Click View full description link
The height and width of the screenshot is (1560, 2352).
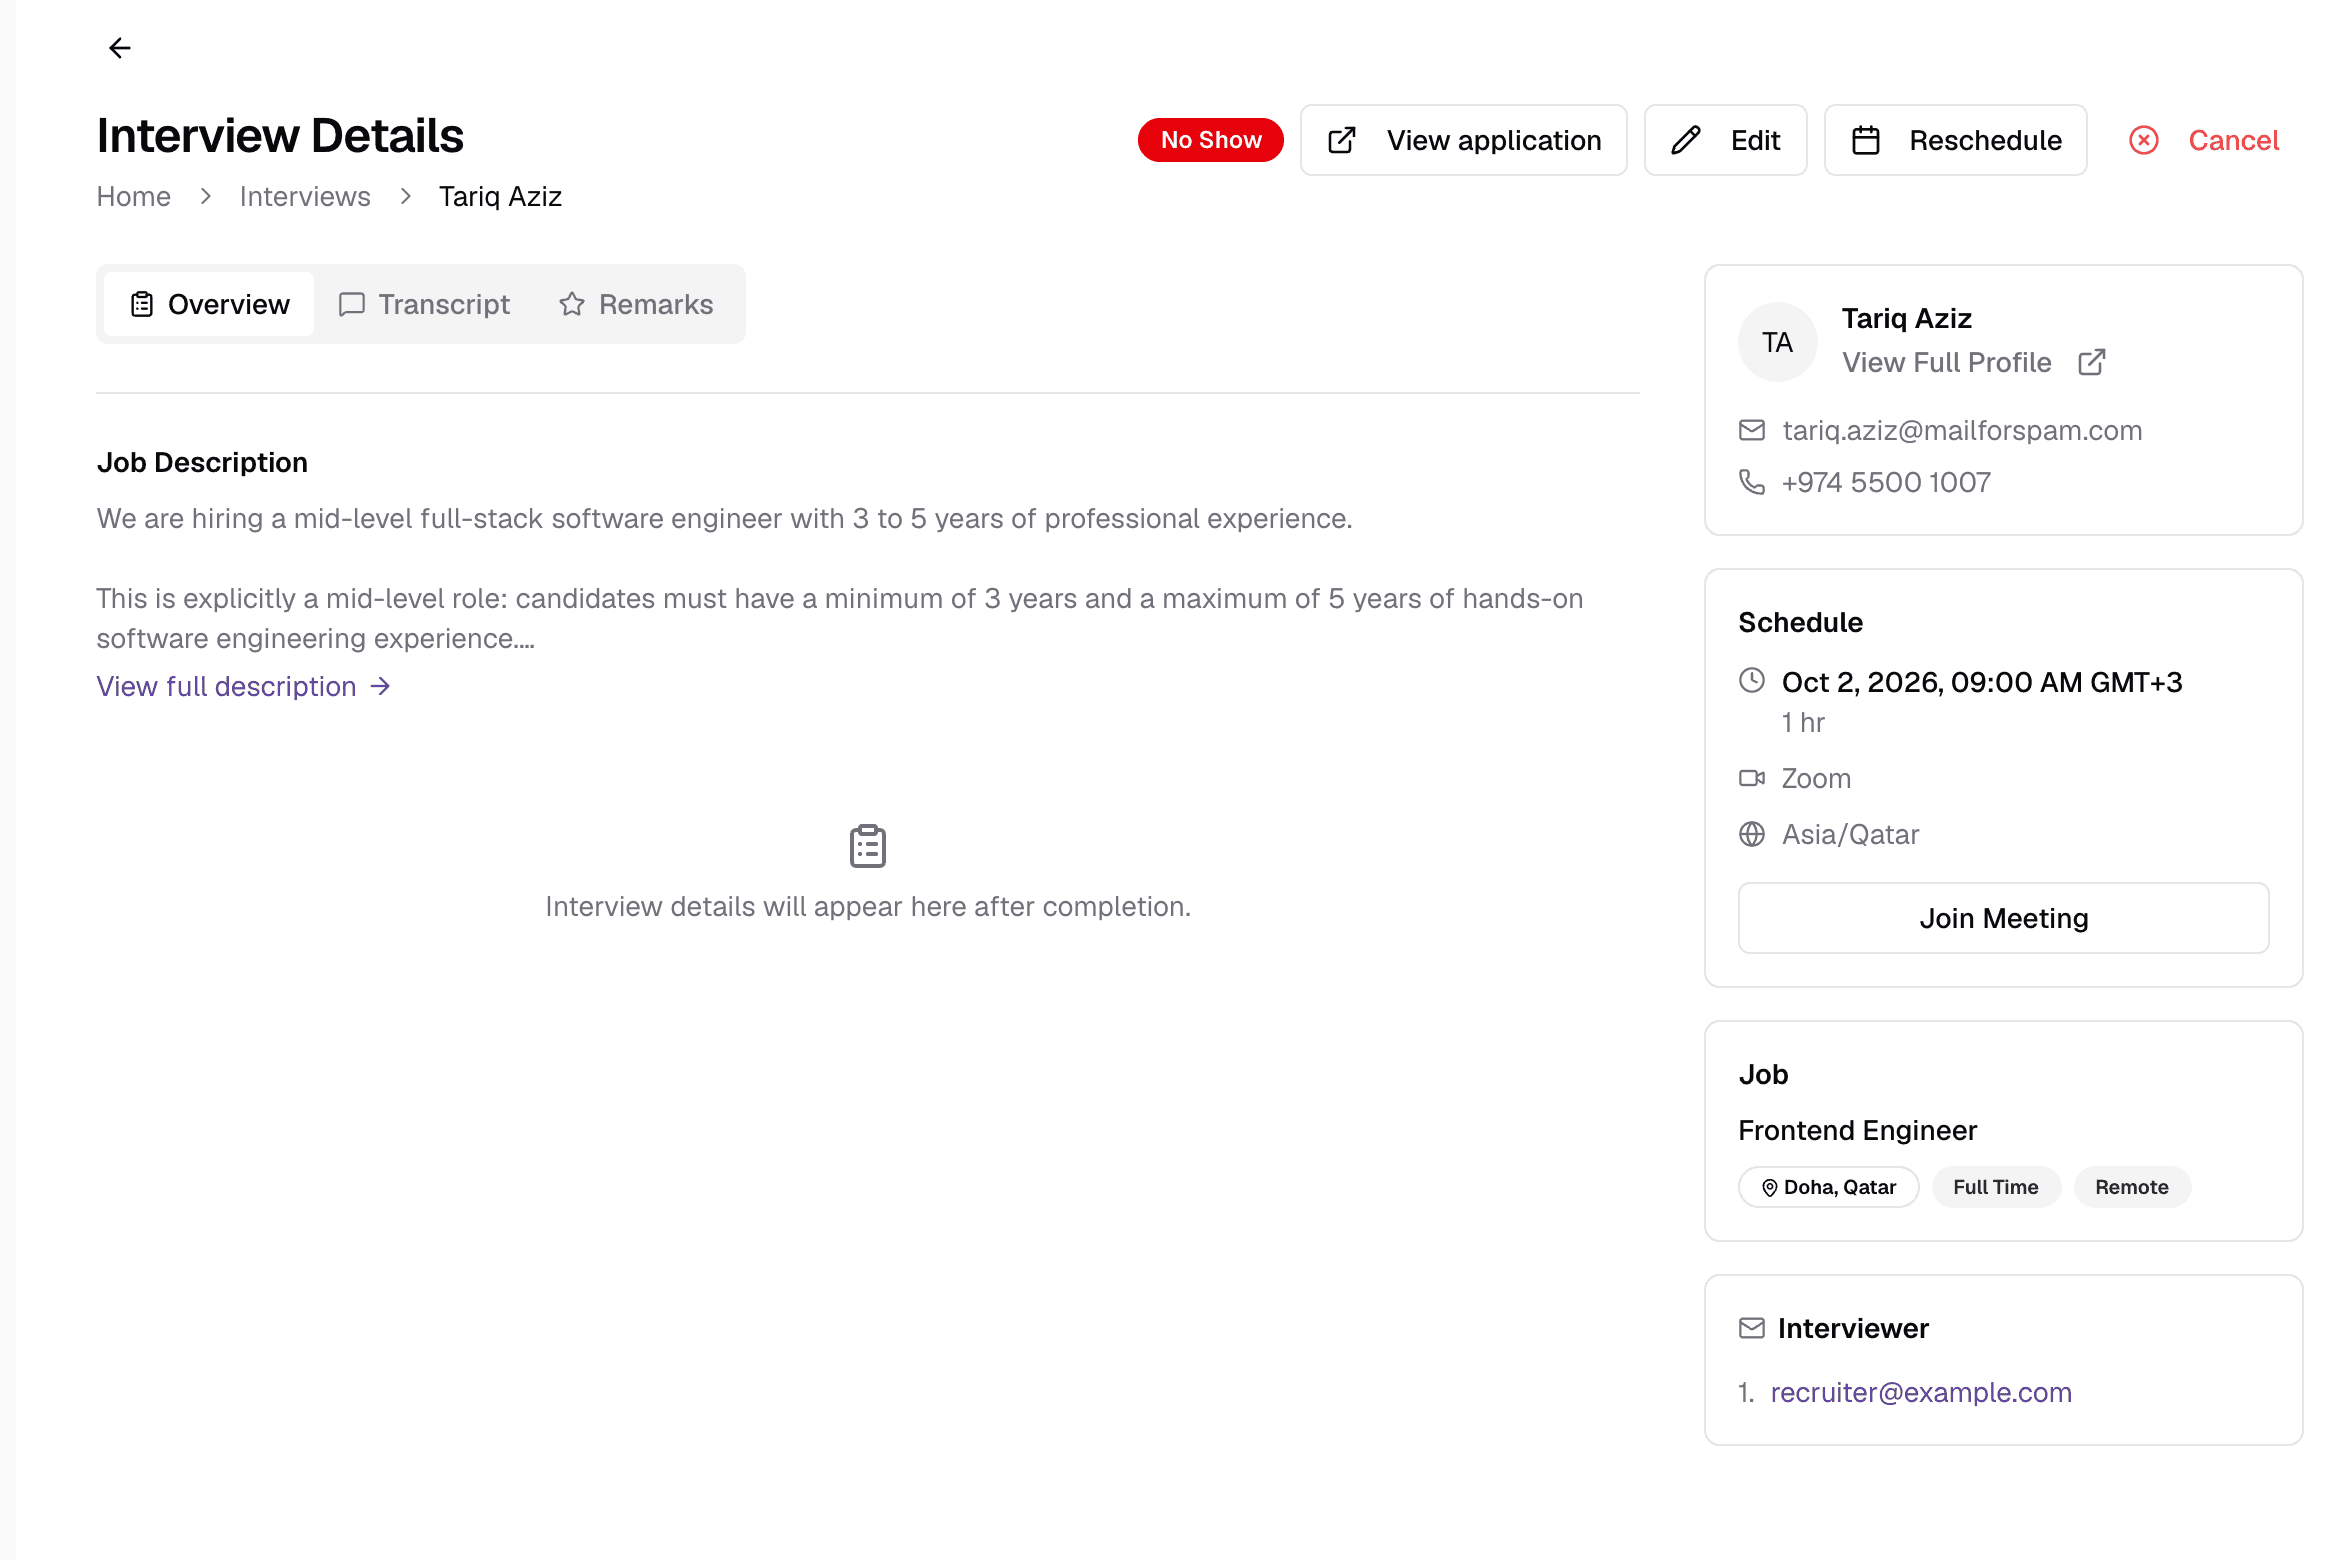pyautogui.click(x=243, y=686)
